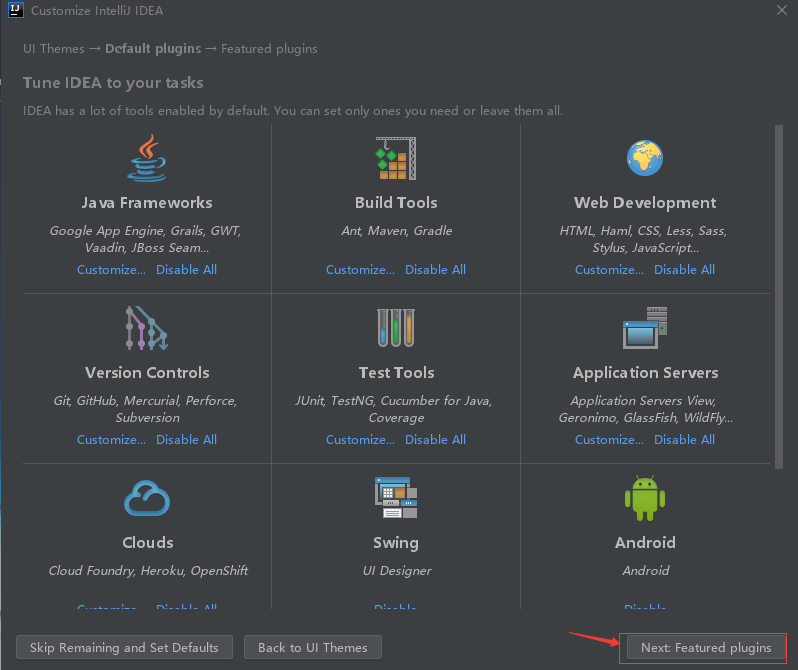Open Customize for Application Servers
Image resolution: width=798 pixels, height=670 pixels.
click(x=609, y=440)
